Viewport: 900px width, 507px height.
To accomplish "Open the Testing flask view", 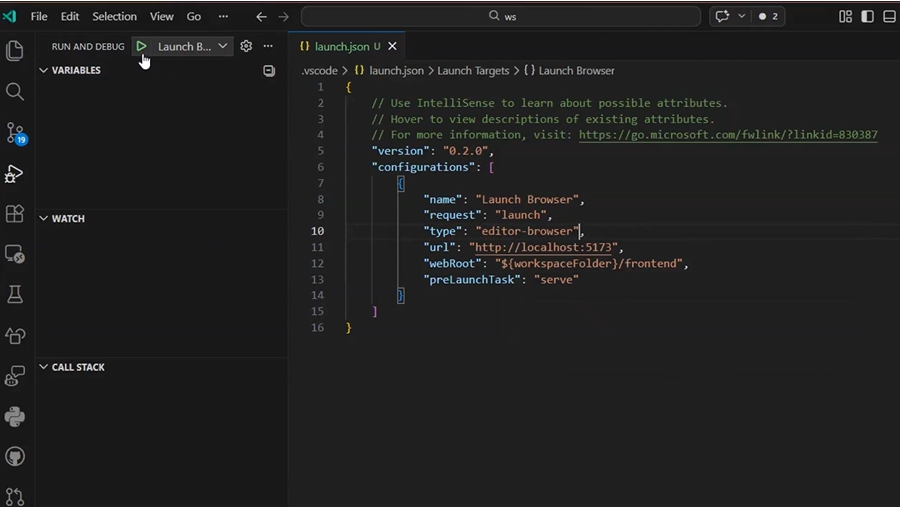I will (x=15, y=295).
